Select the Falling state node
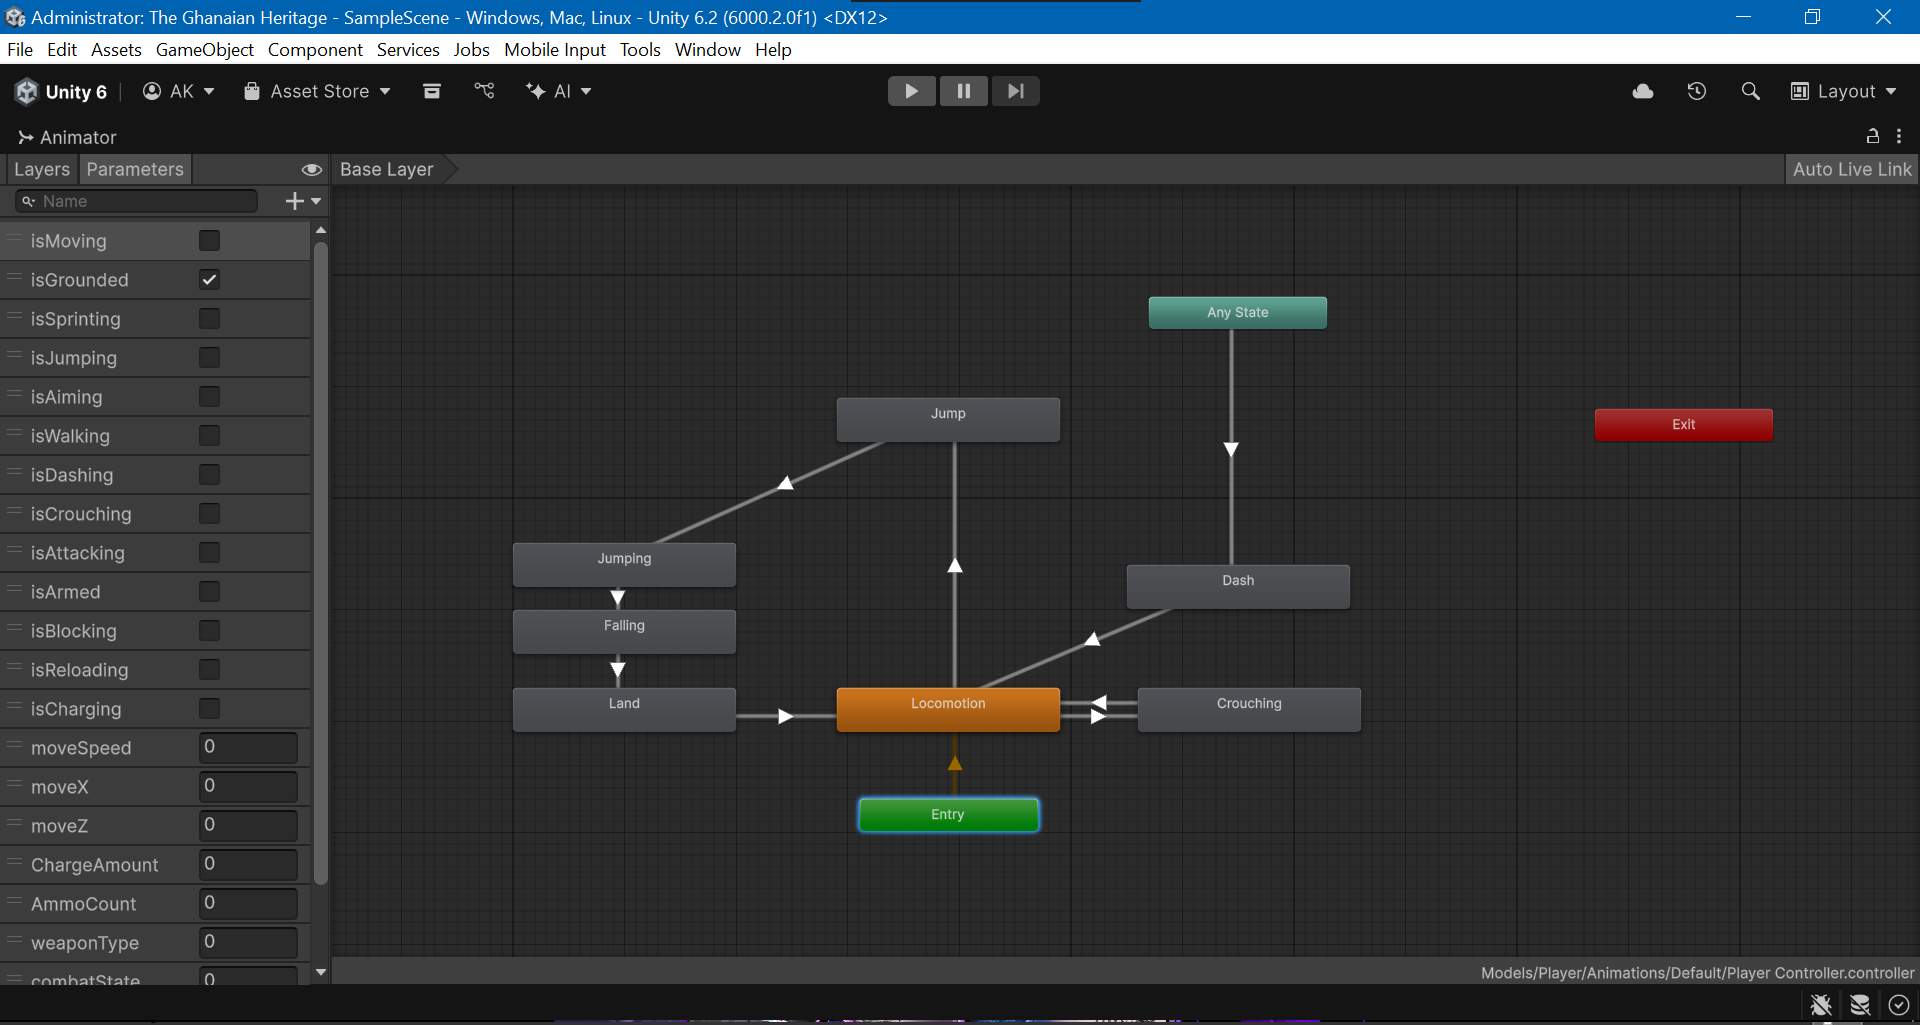Viewport: 1920px width, 1025px height. 624,631
